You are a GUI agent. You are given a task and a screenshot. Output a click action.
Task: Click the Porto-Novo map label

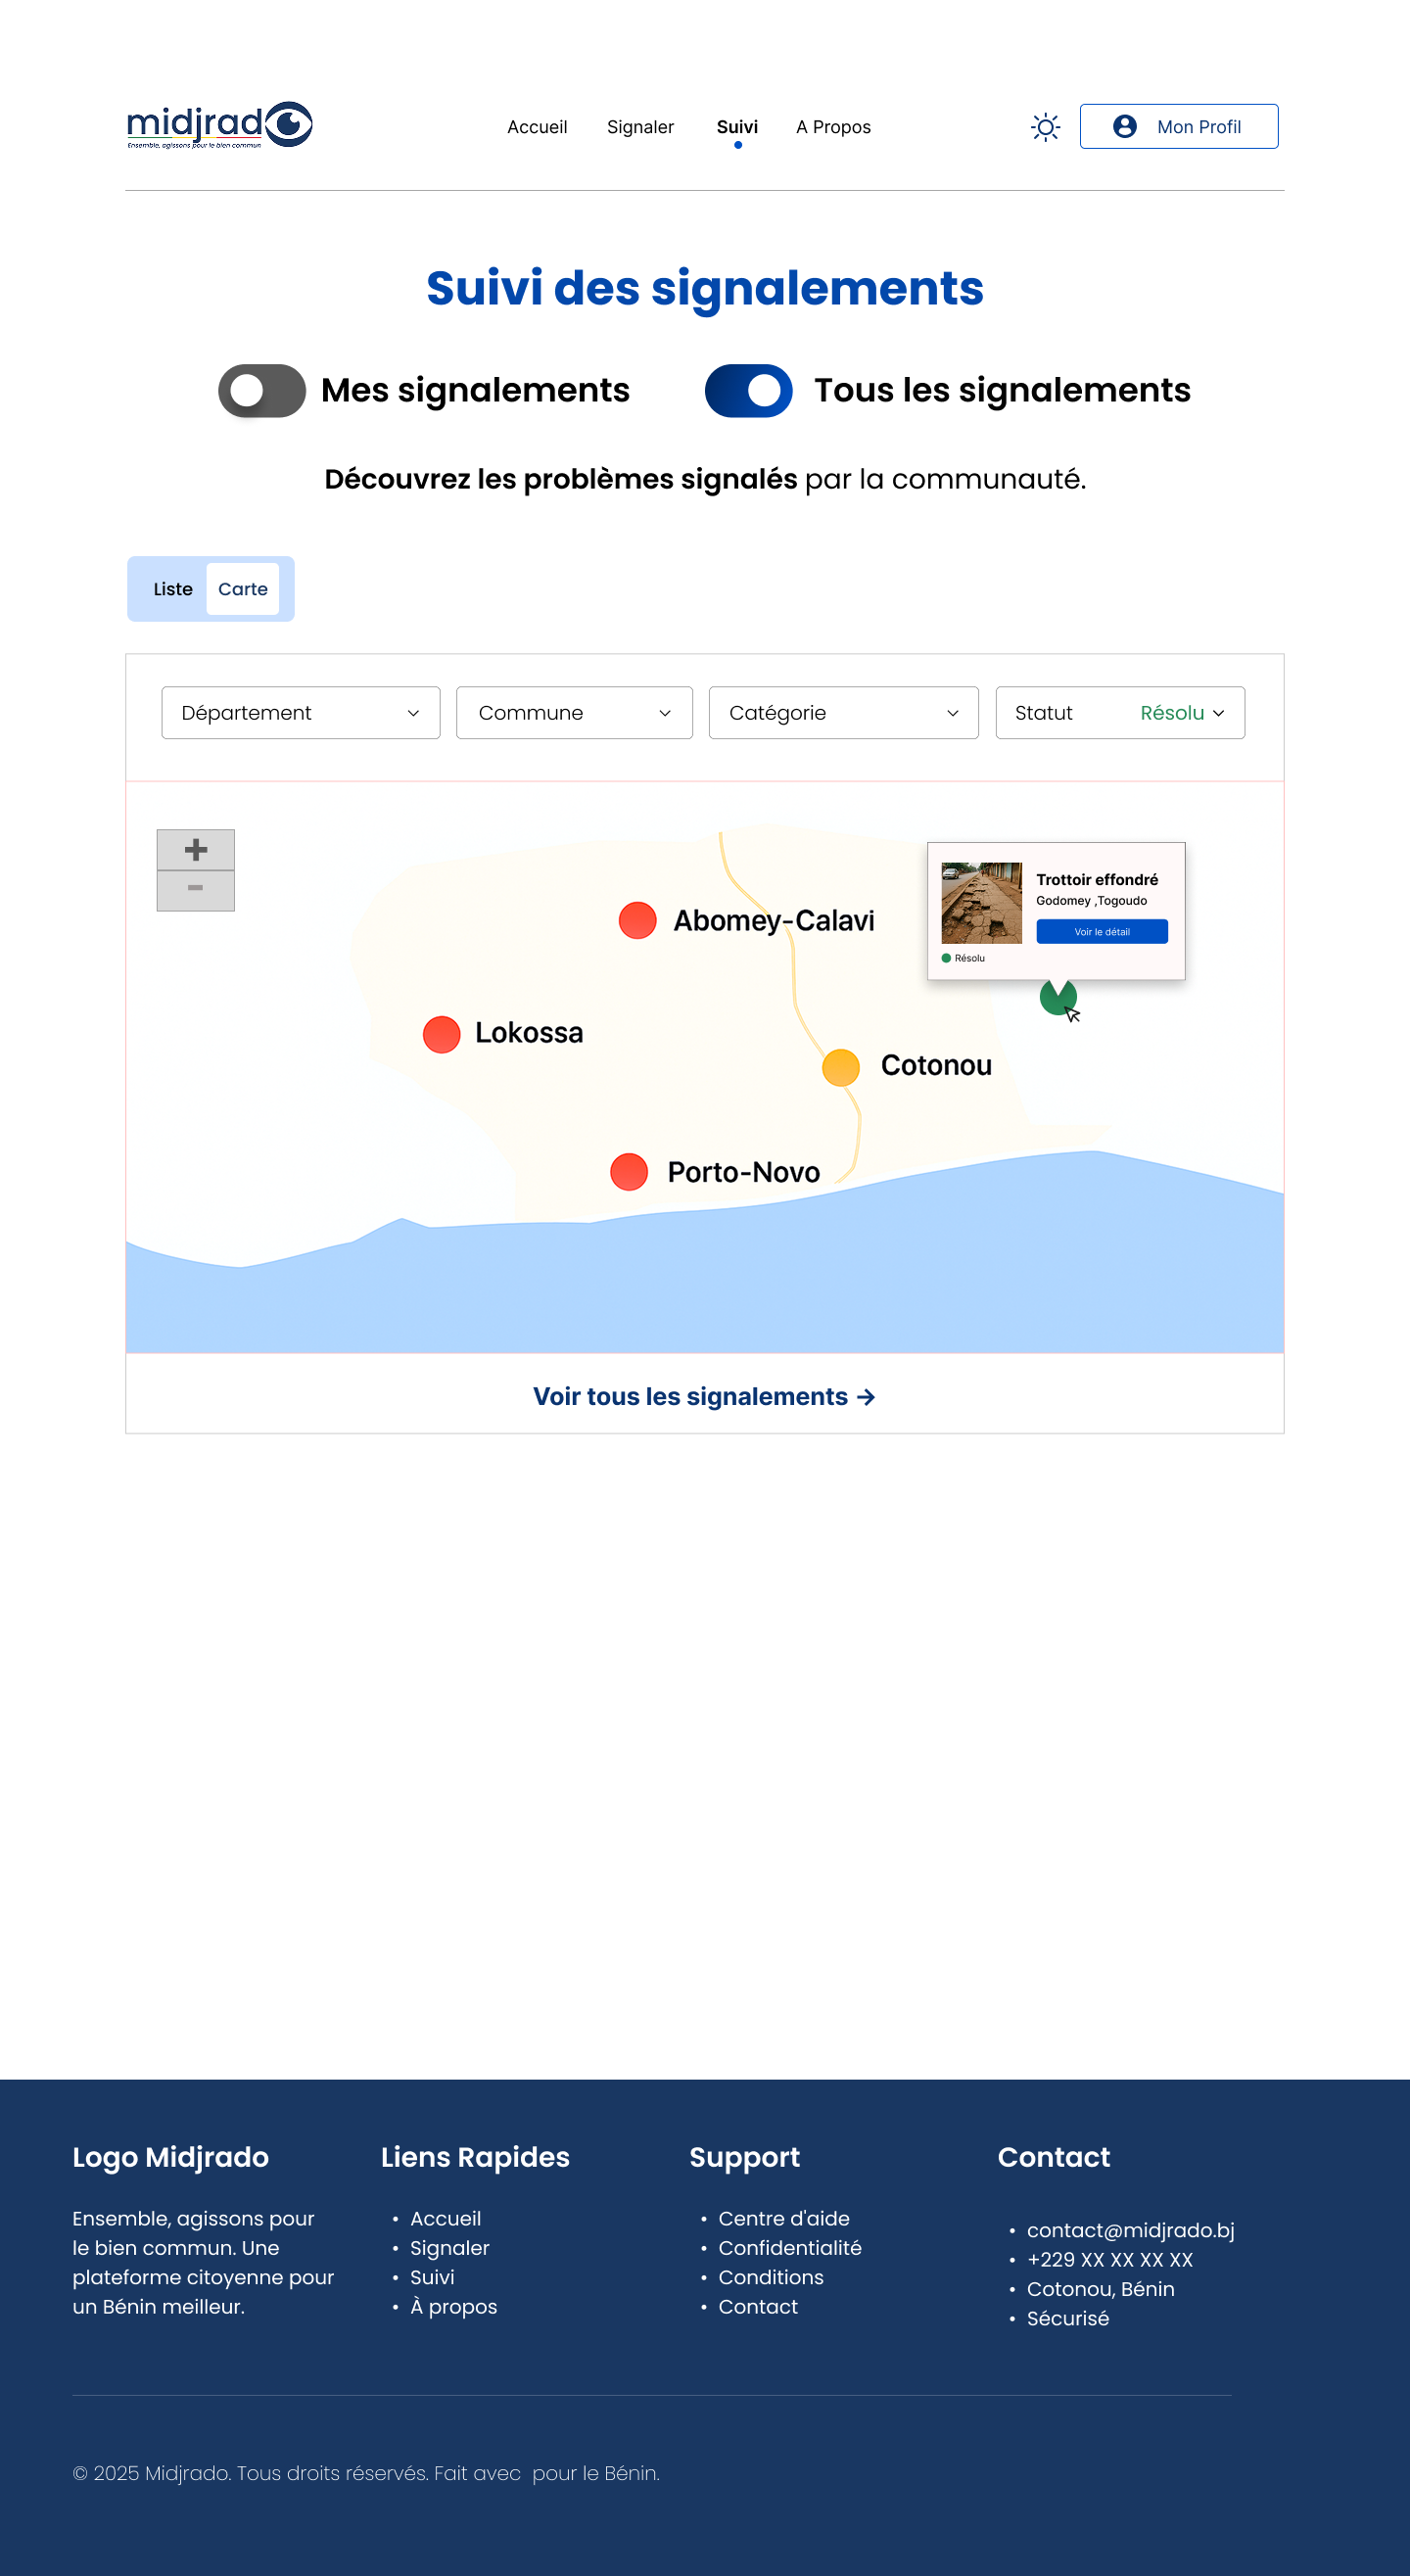click(x=744, y=1172)
